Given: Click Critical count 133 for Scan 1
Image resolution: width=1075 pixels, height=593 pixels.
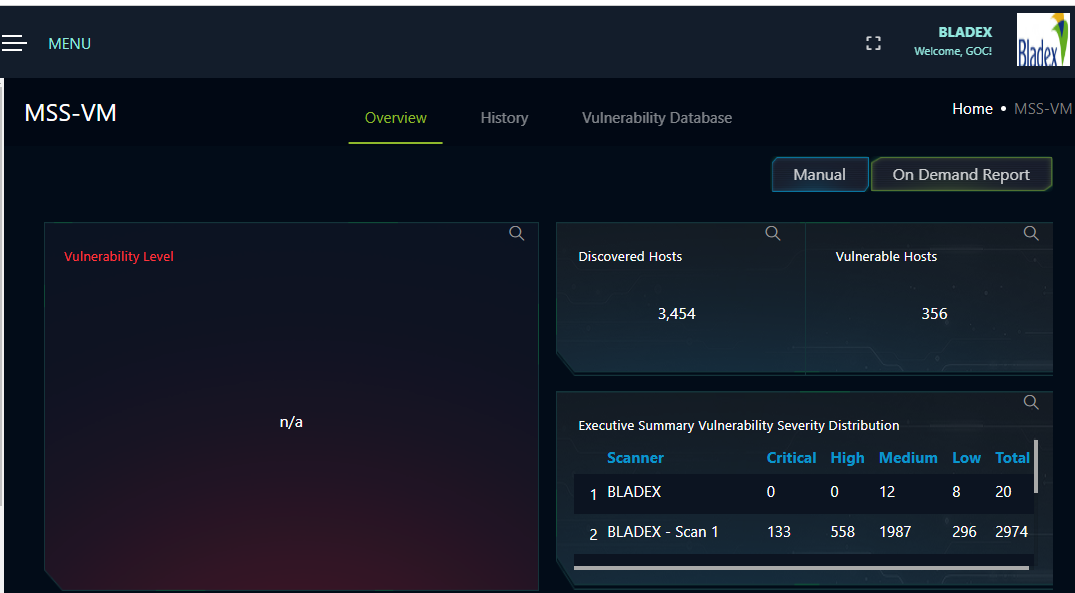Looking at the screenshot, I should tap(779, 532).
